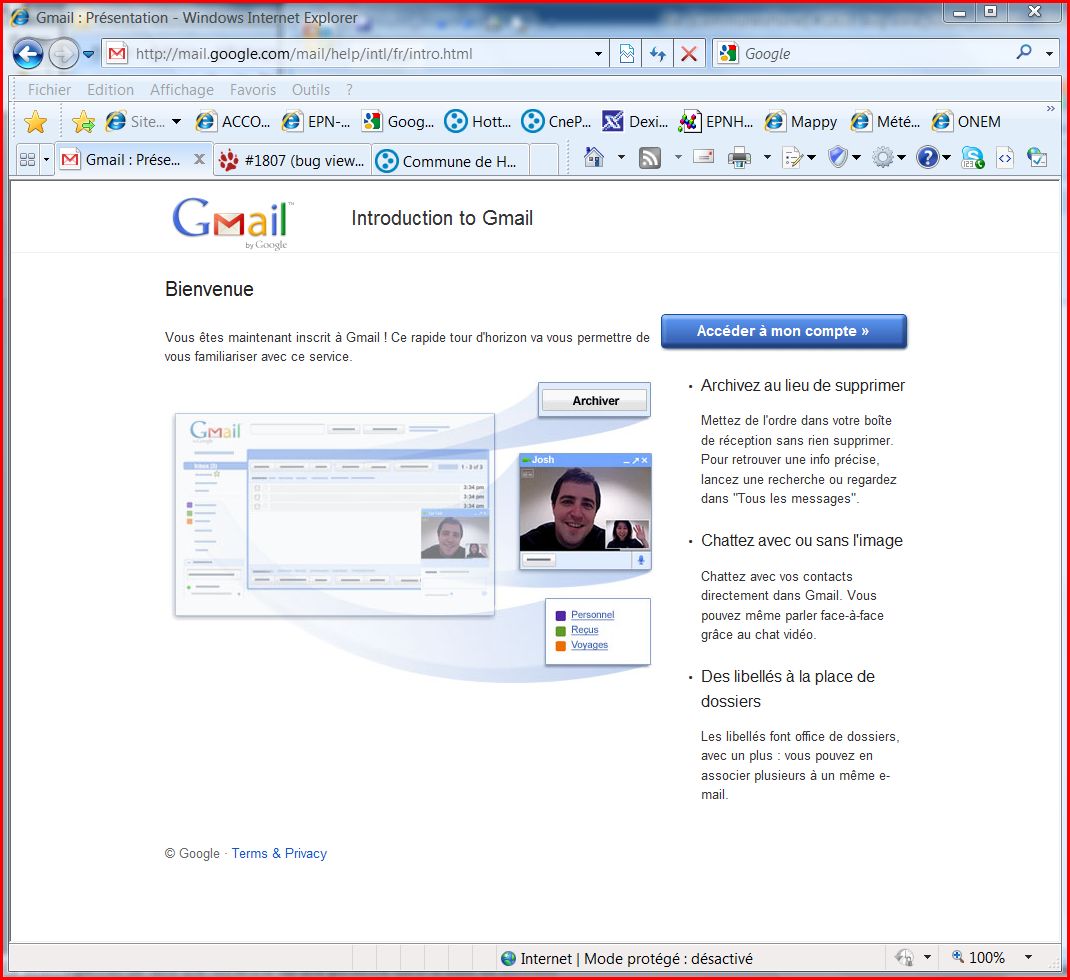This screenshot has width=1070, height=980.
Task: Switch to the Commune de H... tab
Action: pos(450,160)
